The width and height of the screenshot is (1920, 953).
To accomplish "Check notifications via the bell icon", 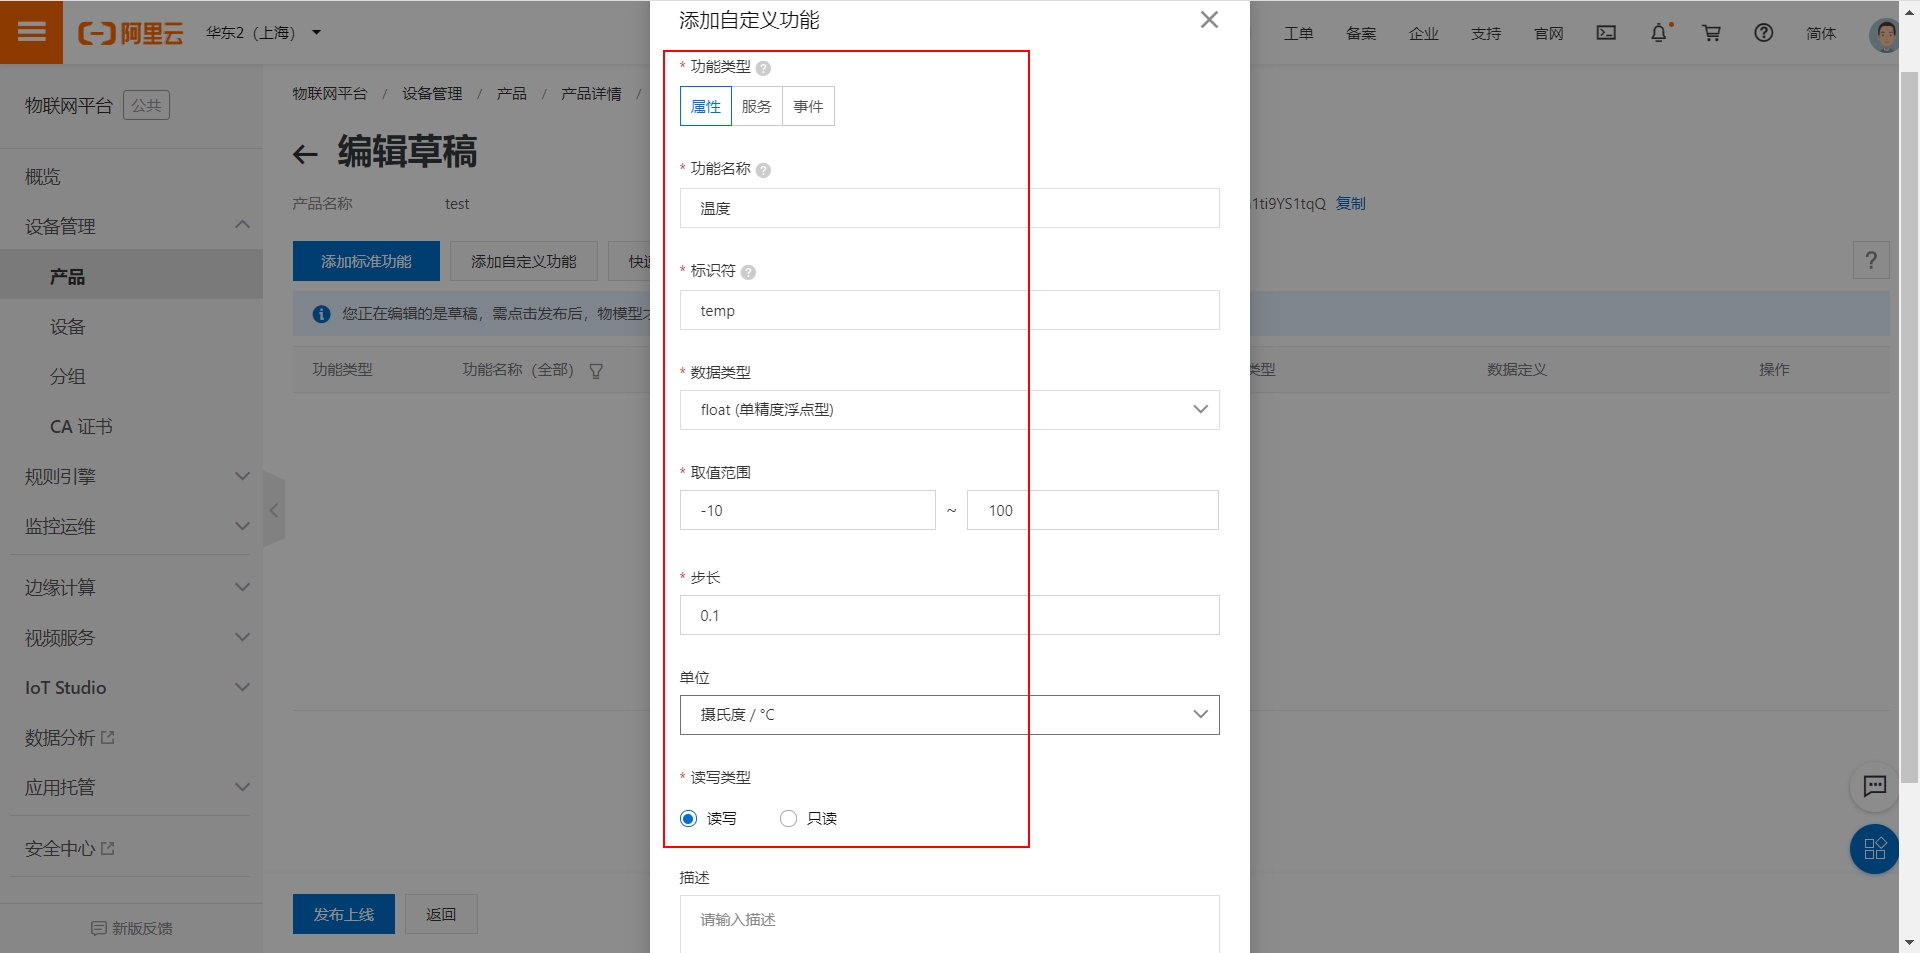I will coord(1660,33).
